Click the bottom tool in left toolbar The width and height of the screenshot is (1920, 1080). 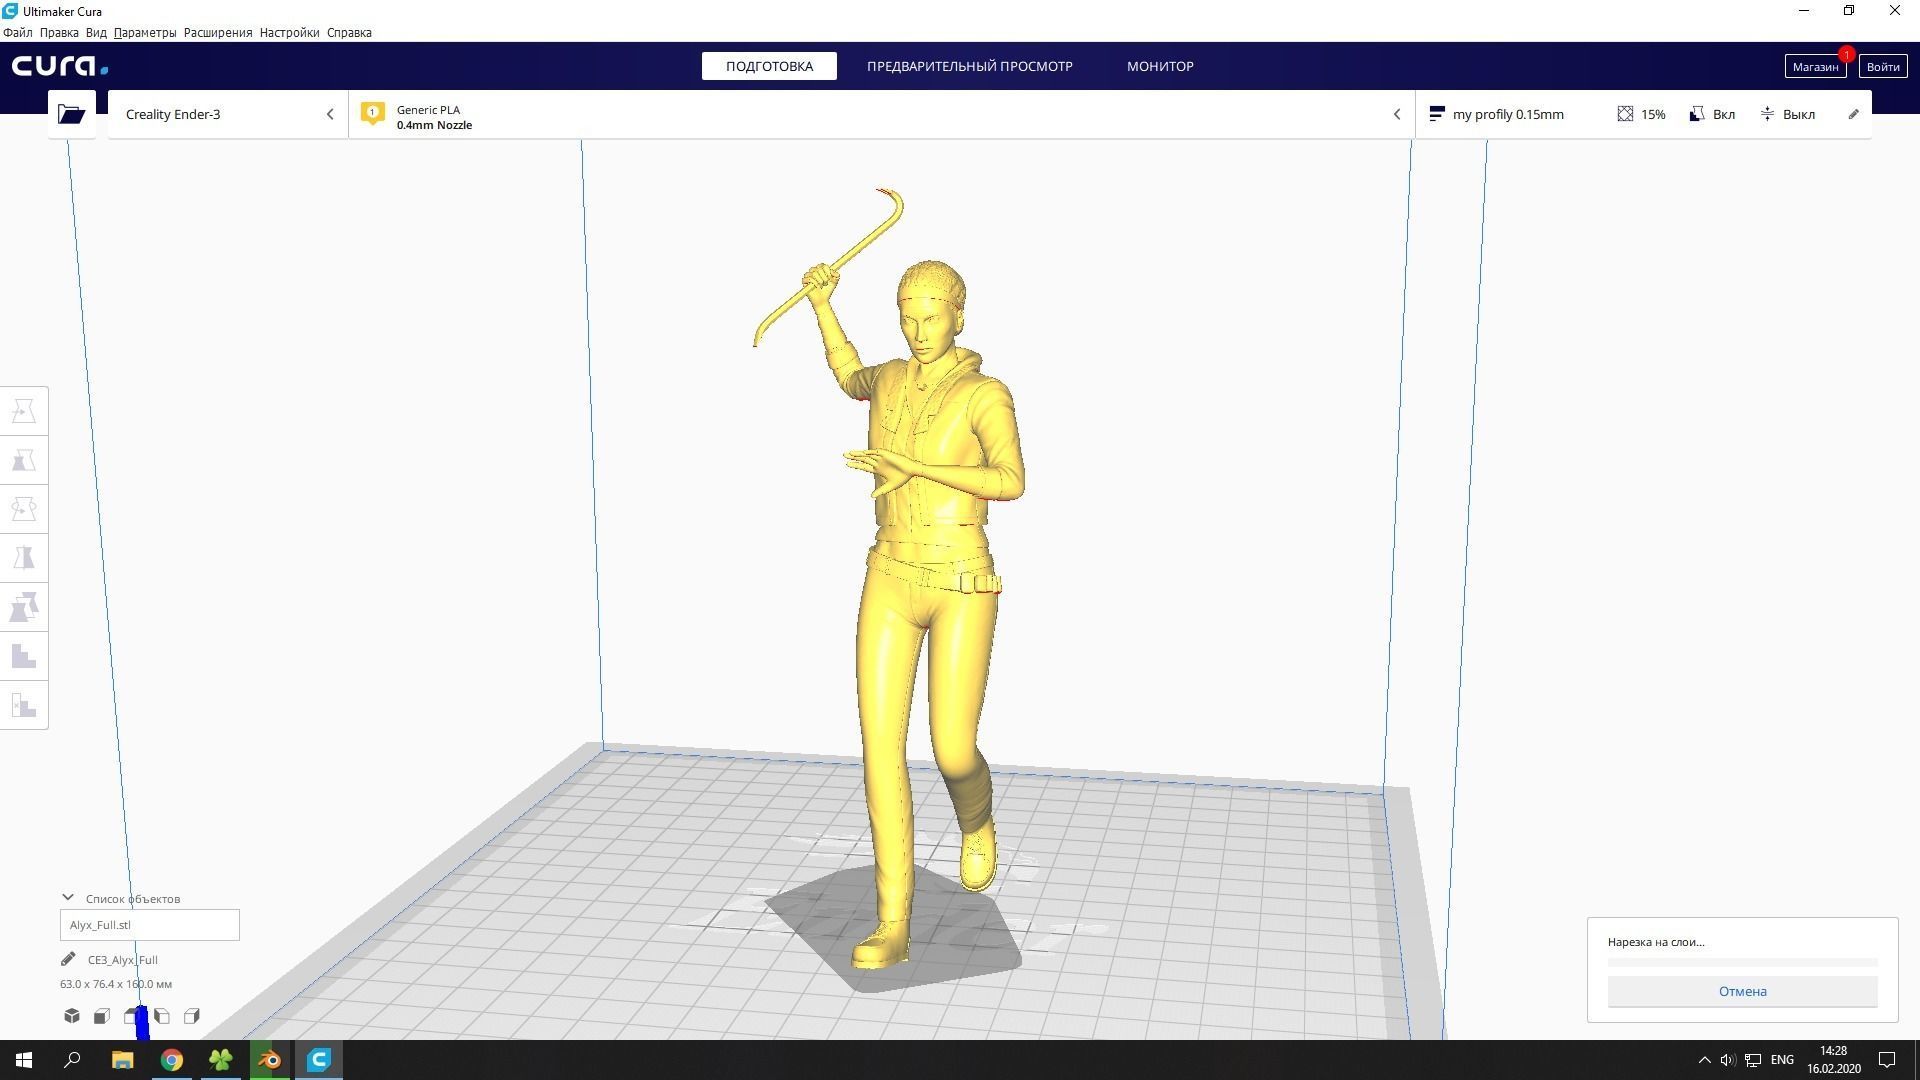pyautogui.click(x=24, y=705)
